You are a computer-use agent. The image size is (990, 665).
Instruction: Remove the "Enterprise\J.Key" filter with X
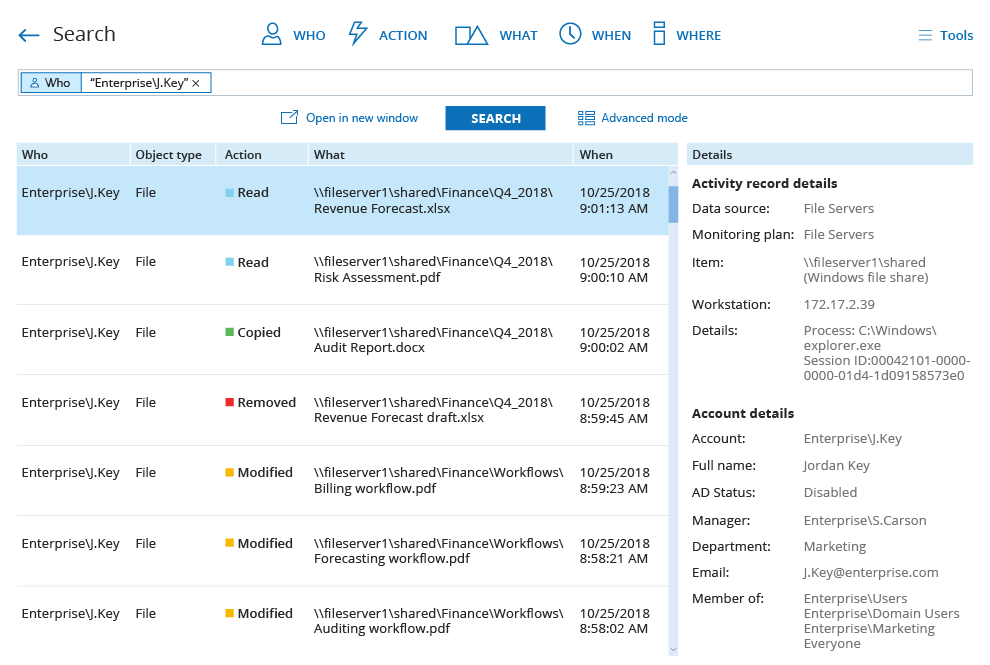coord(196,83)
